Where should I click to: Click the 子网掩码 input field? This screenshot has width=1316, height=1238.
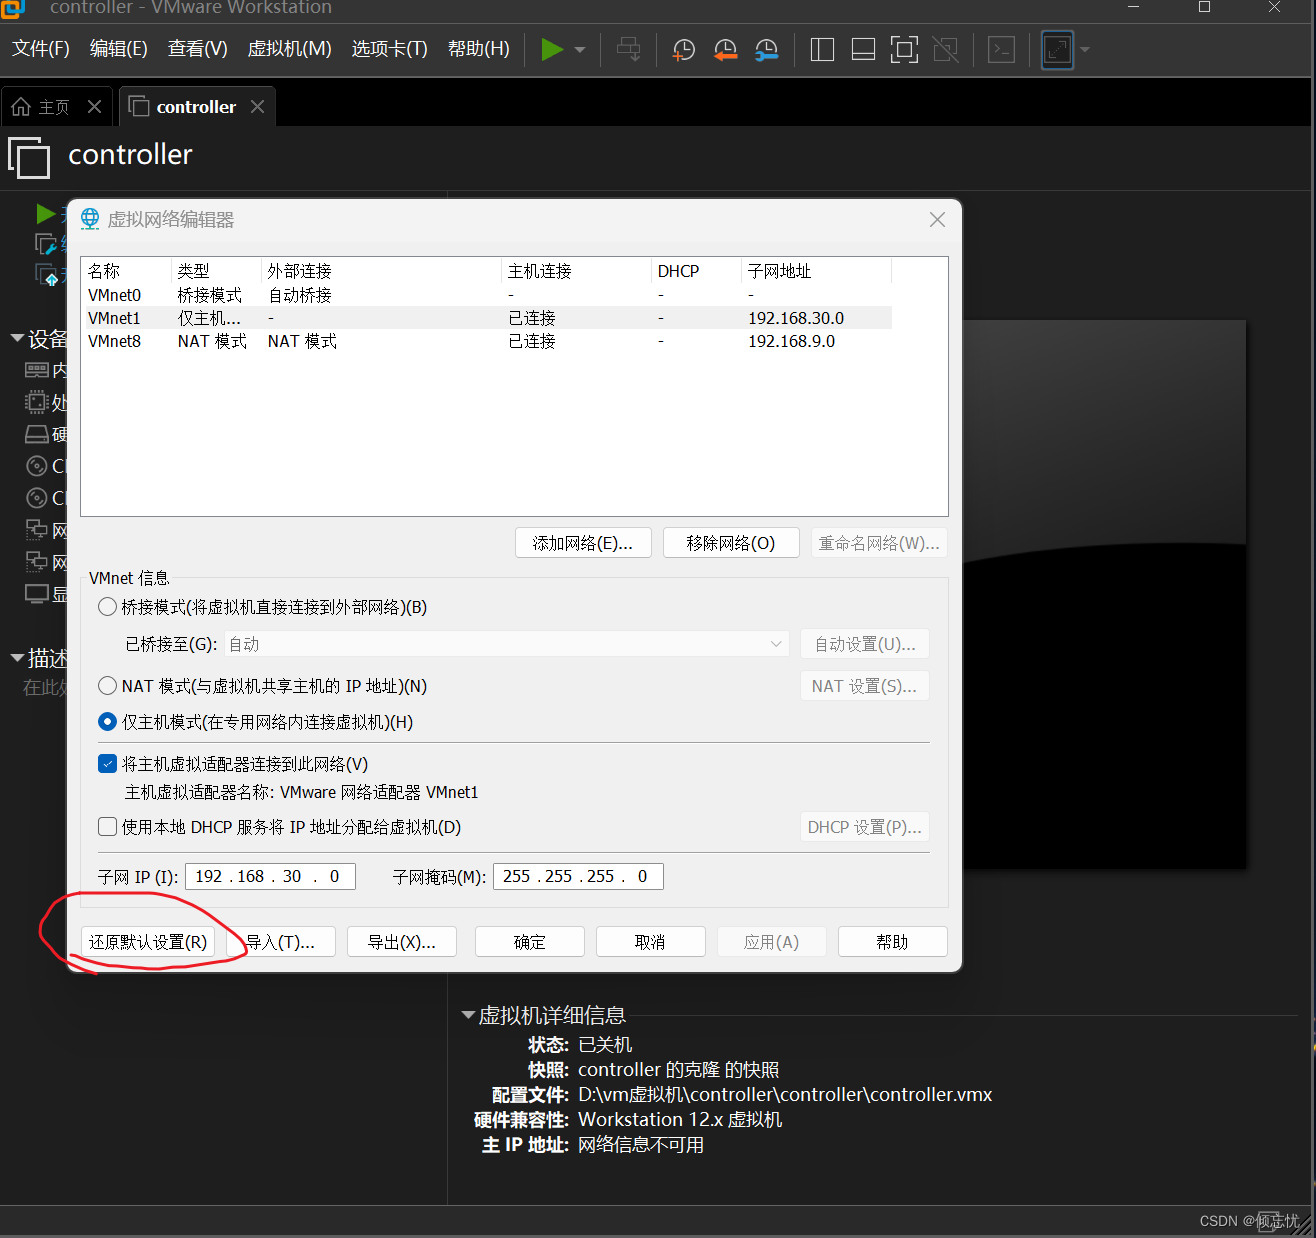coord(578,877)
